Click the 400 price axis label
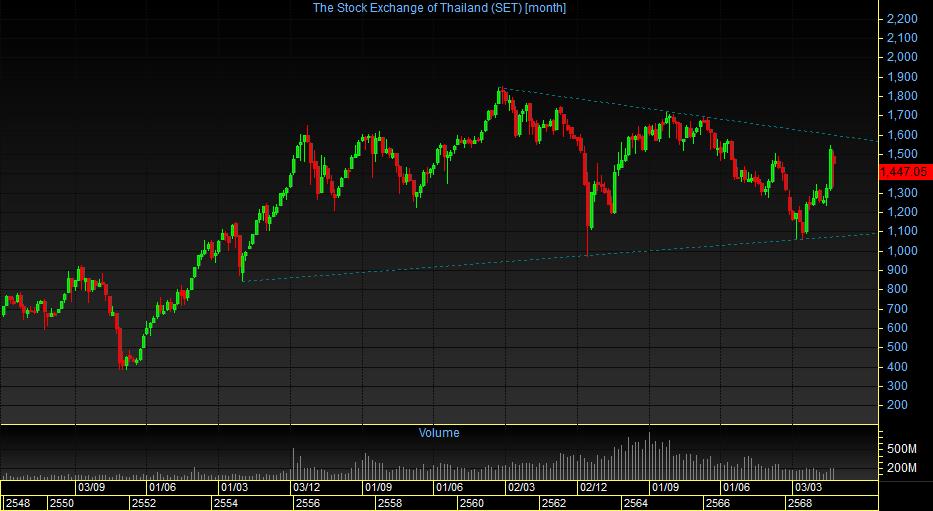Image resolution: width=933 pixels, height=511 pixels. [896, 366]
